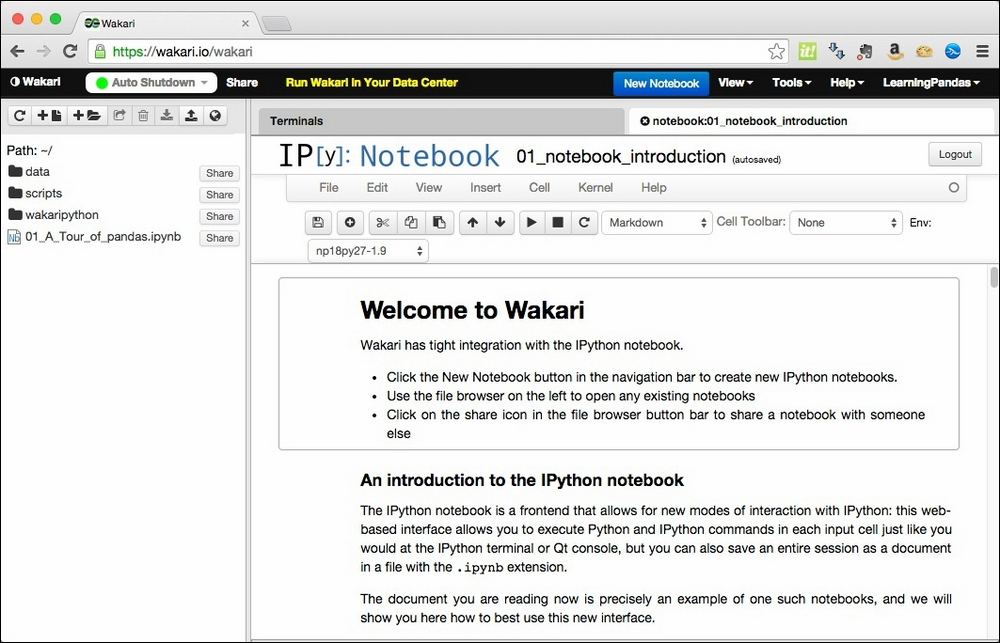Paste cell below with clipboard icon
The height and width of the screenshot is (643, 1000).
(439, 223)
